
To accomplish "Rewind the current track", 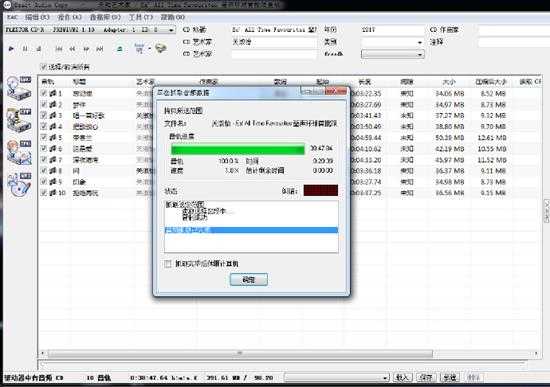I will pyautogui.click(x=72, y=49).
